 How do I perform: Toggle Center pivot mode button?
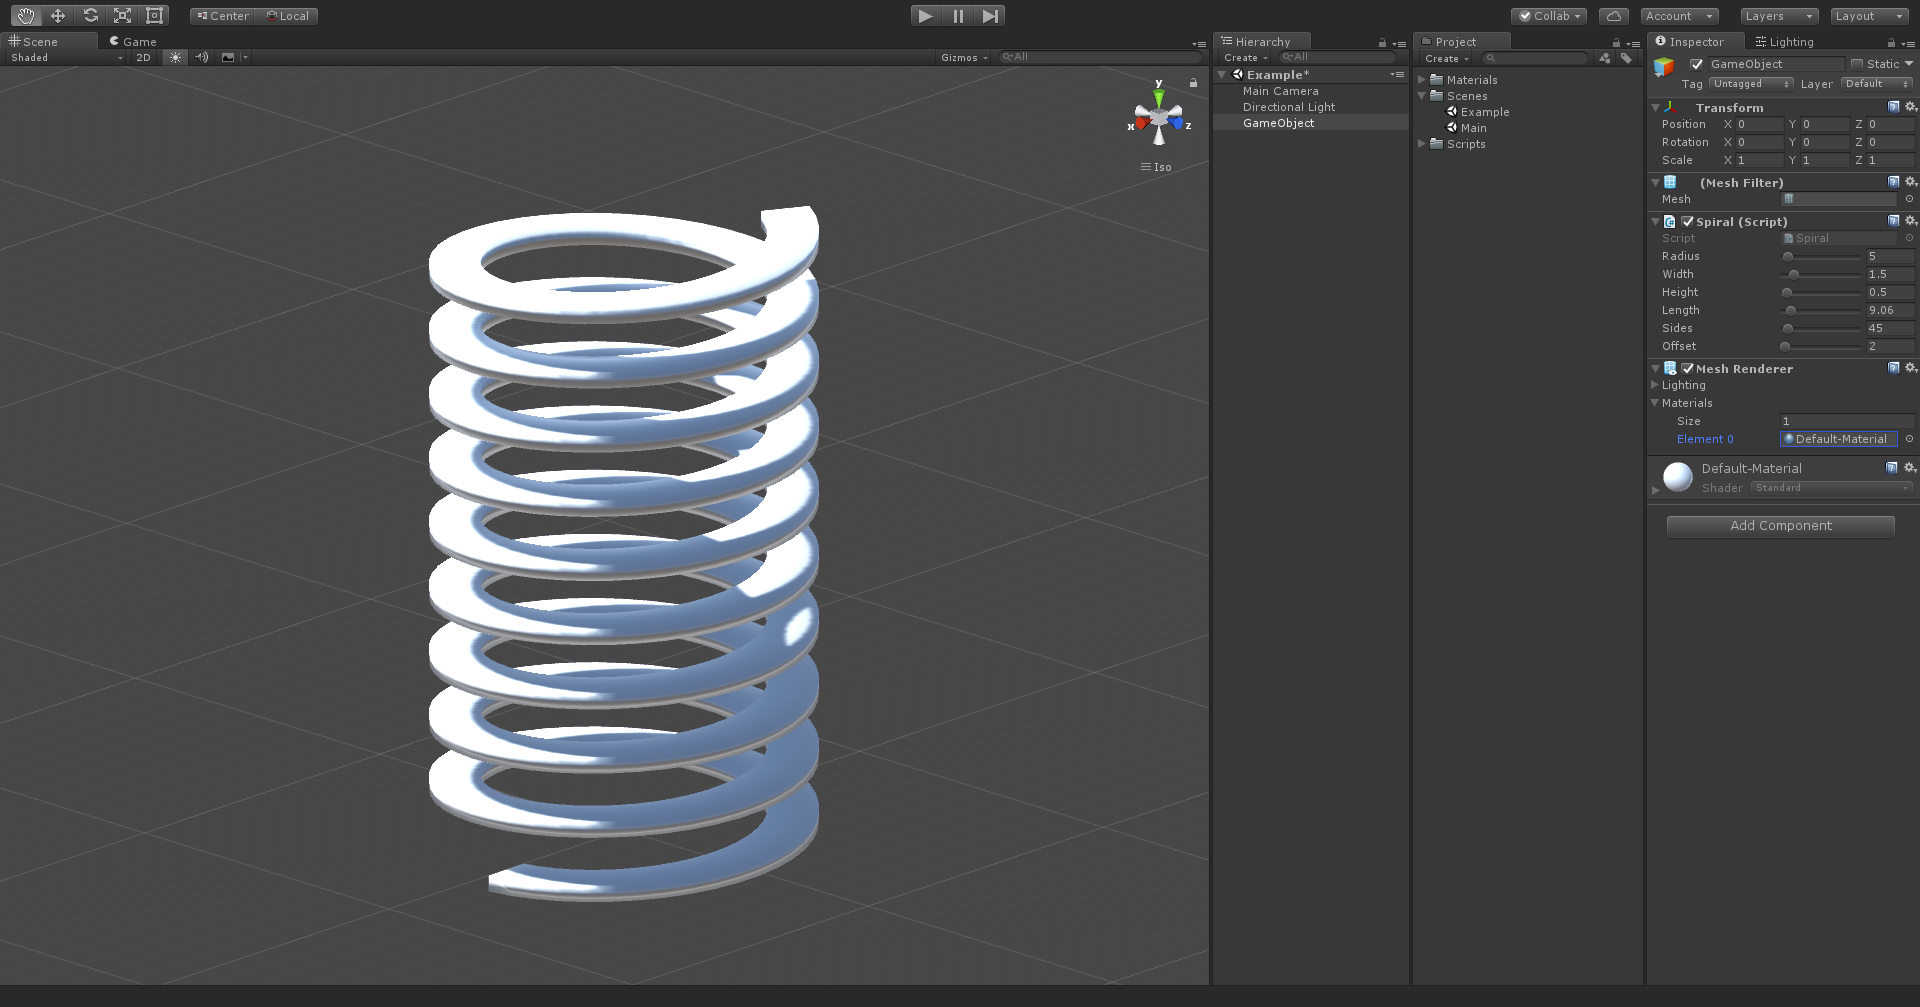[223, 16]
